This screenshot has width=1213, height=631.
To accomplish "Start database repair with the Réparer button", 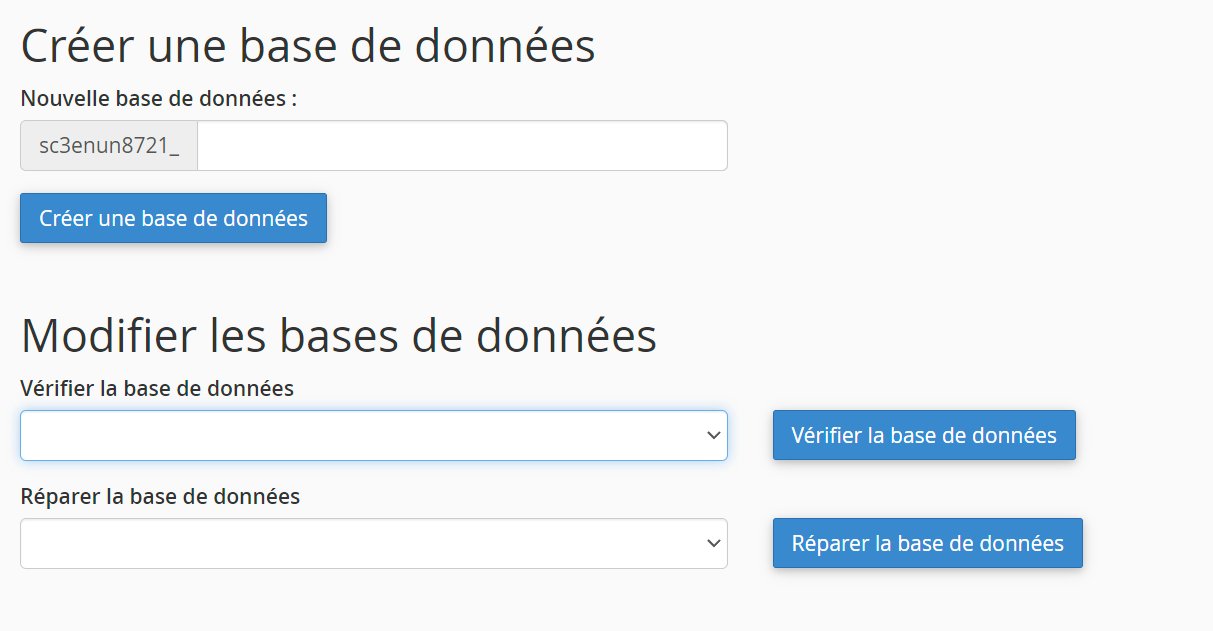I will point(927,543).
